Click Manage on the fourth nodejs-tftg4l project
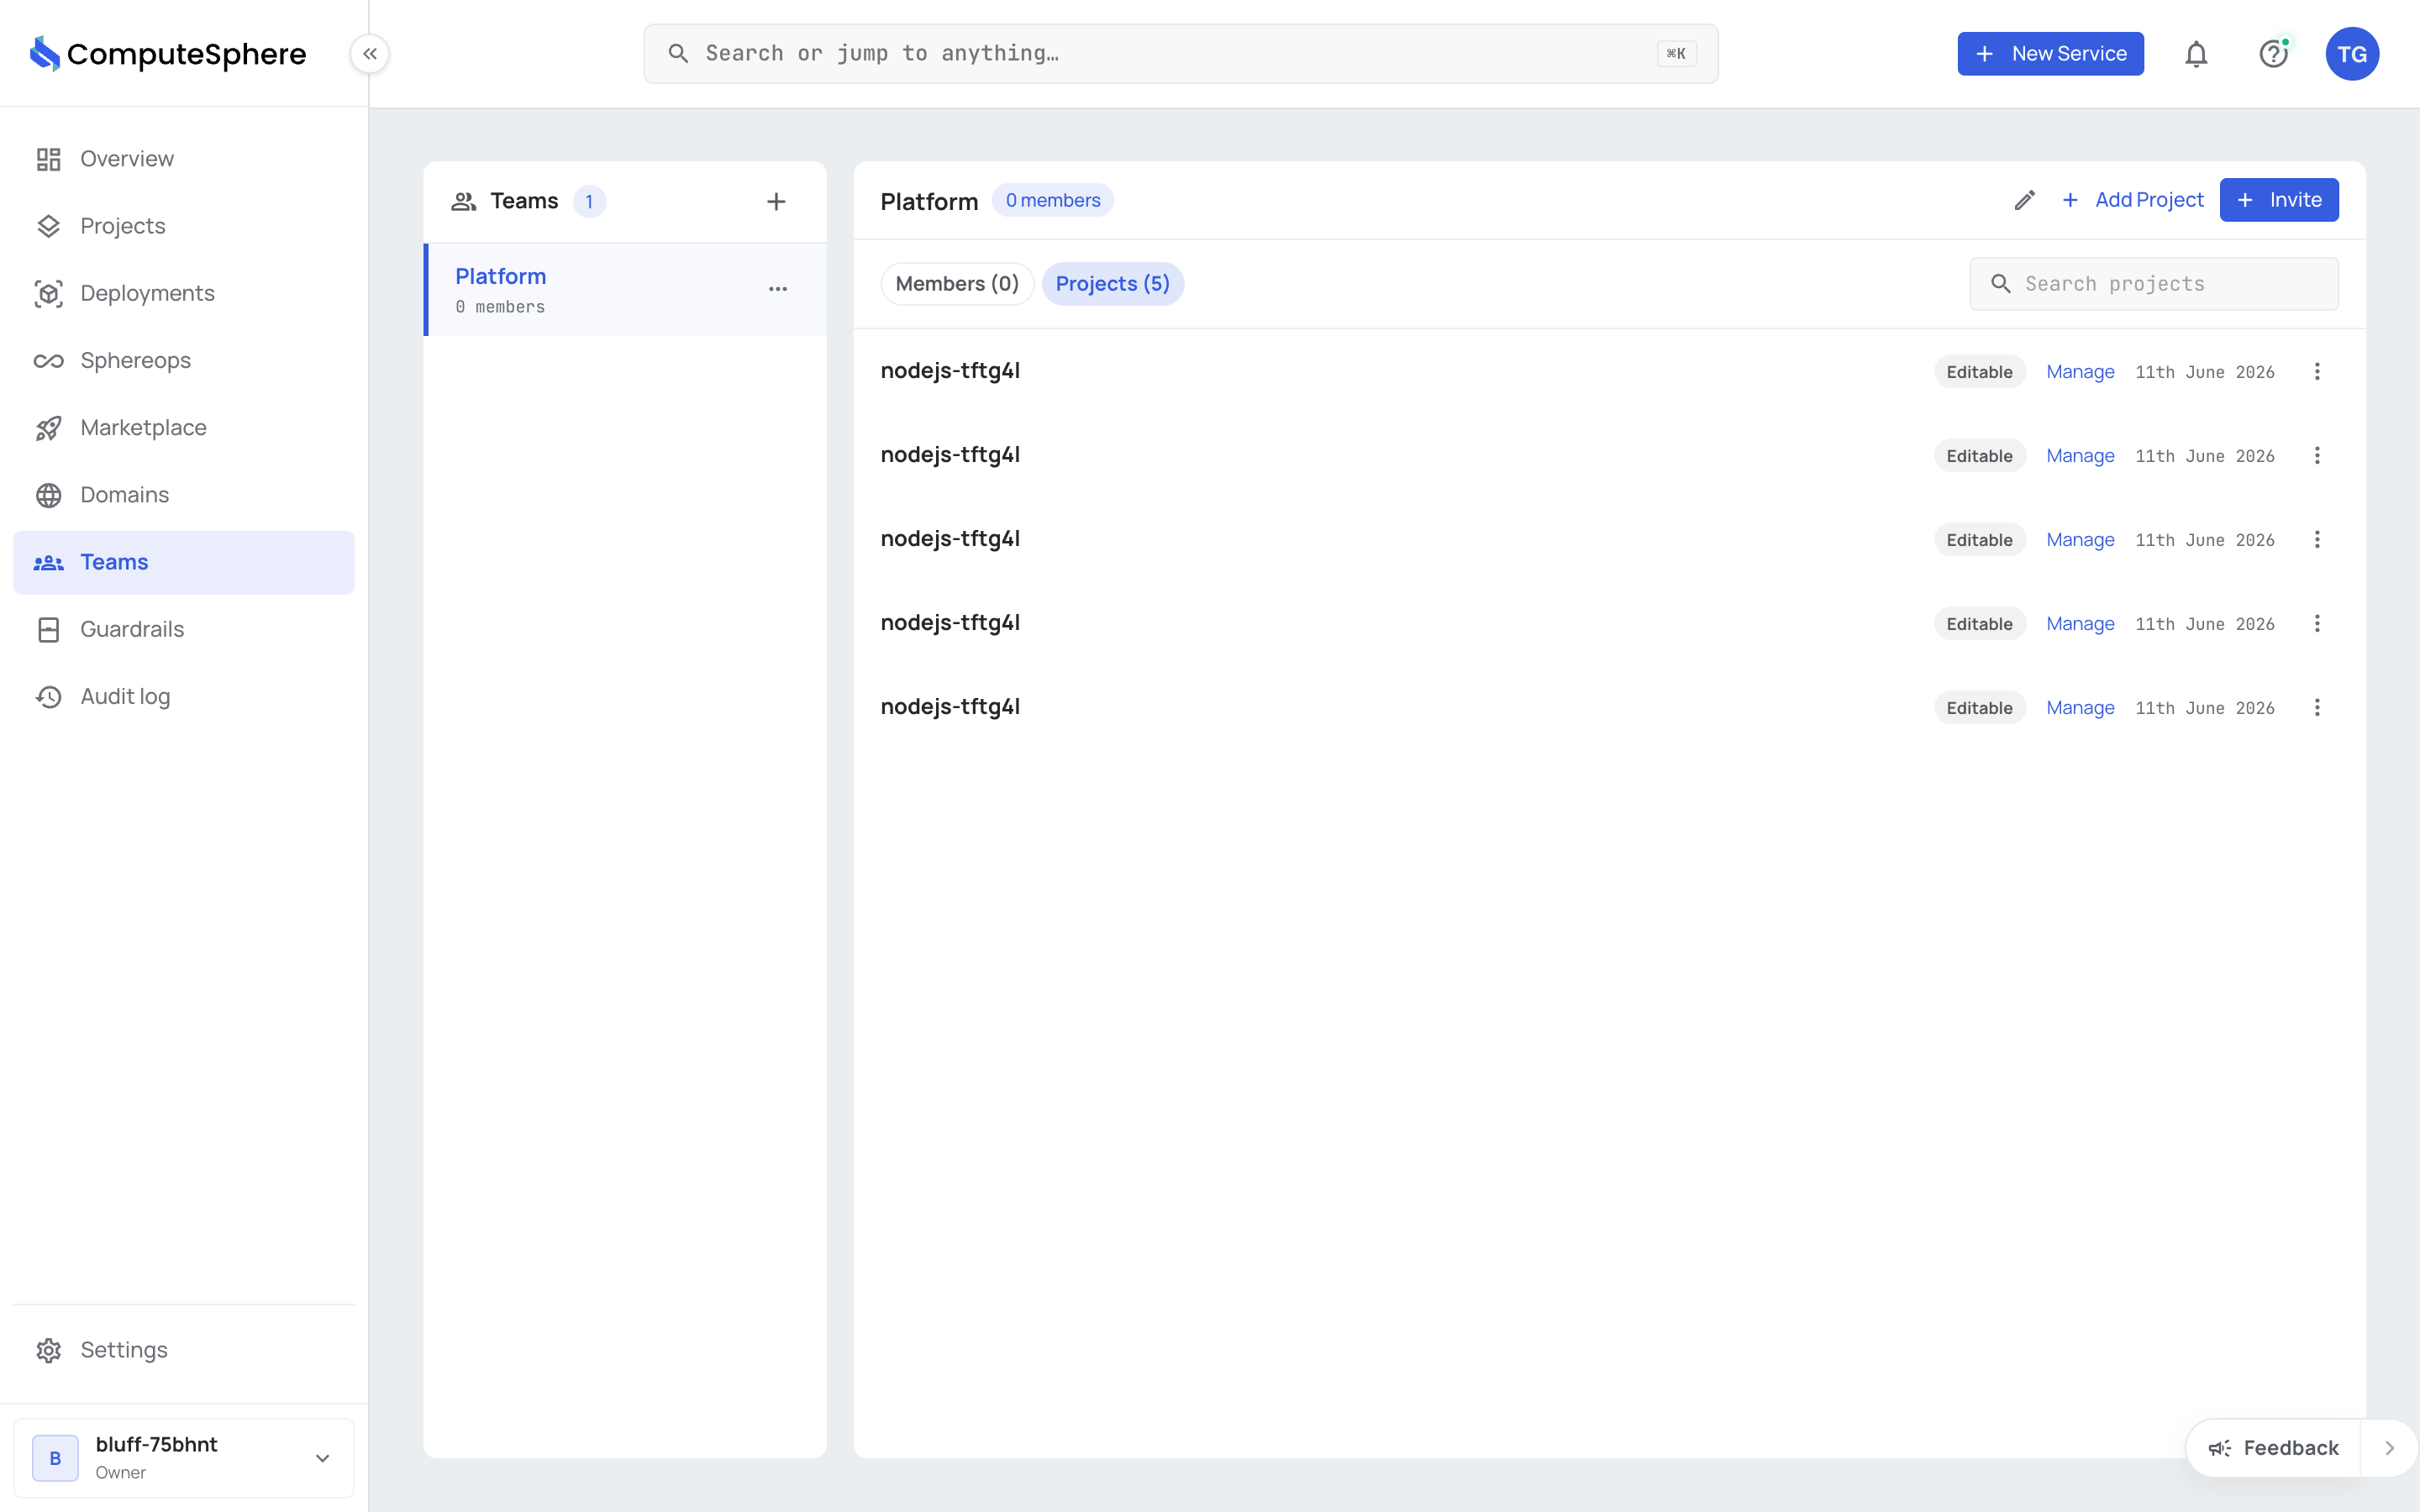 point(2080,624)
